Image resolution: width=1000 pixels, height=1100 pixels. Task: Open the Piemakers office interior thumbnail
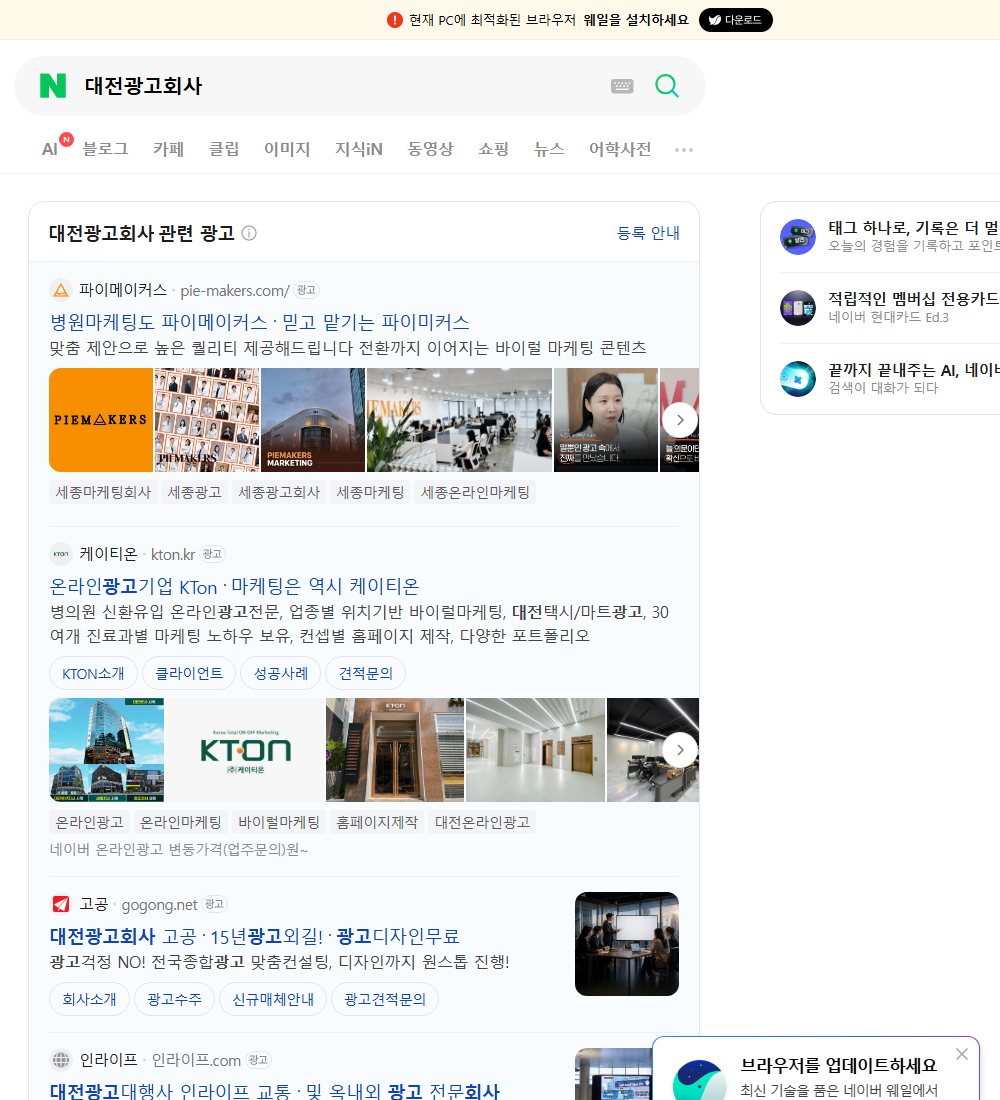pos(459,420)
